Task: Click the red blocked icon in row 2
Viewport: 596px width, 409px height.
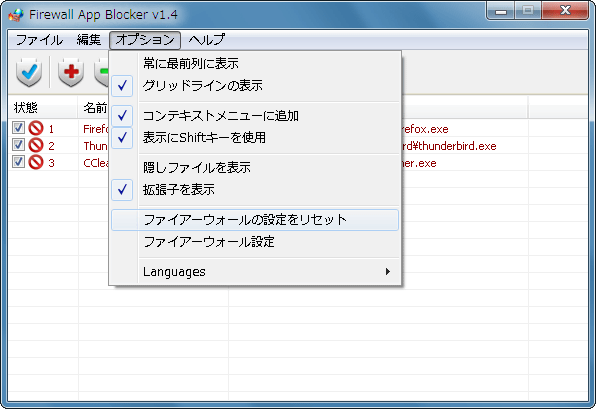Action: [36, 145]
